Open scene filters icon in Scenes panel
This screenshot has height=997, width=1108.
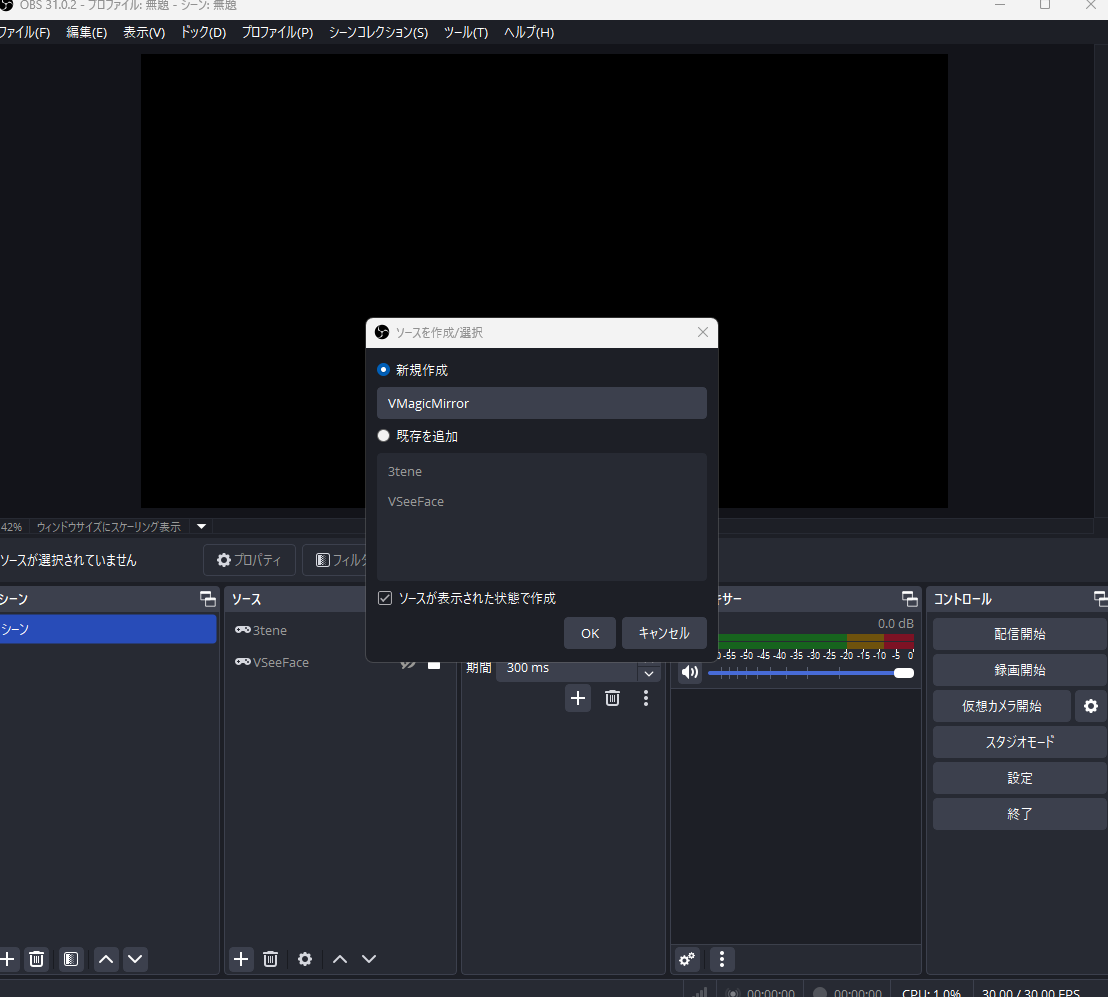[x=71, y=959]
